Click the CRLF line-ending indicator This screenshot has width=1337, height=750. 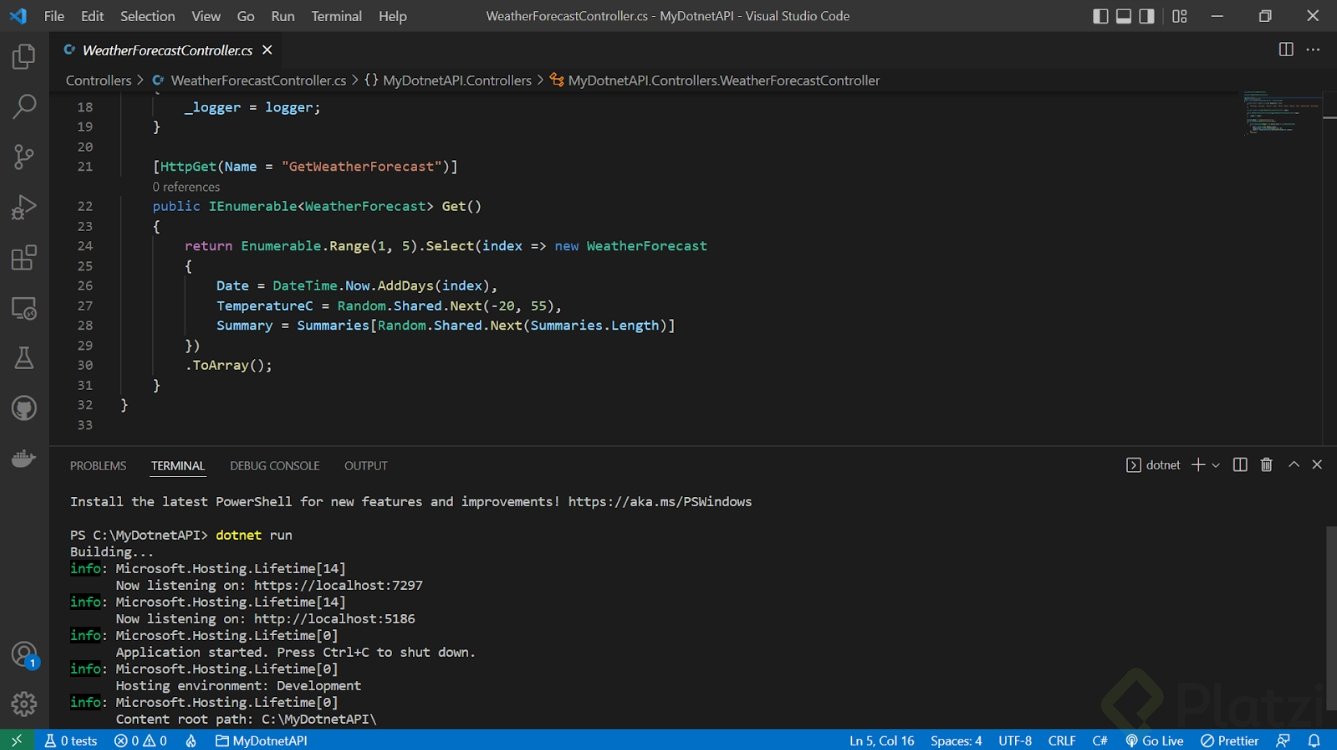1061,740
